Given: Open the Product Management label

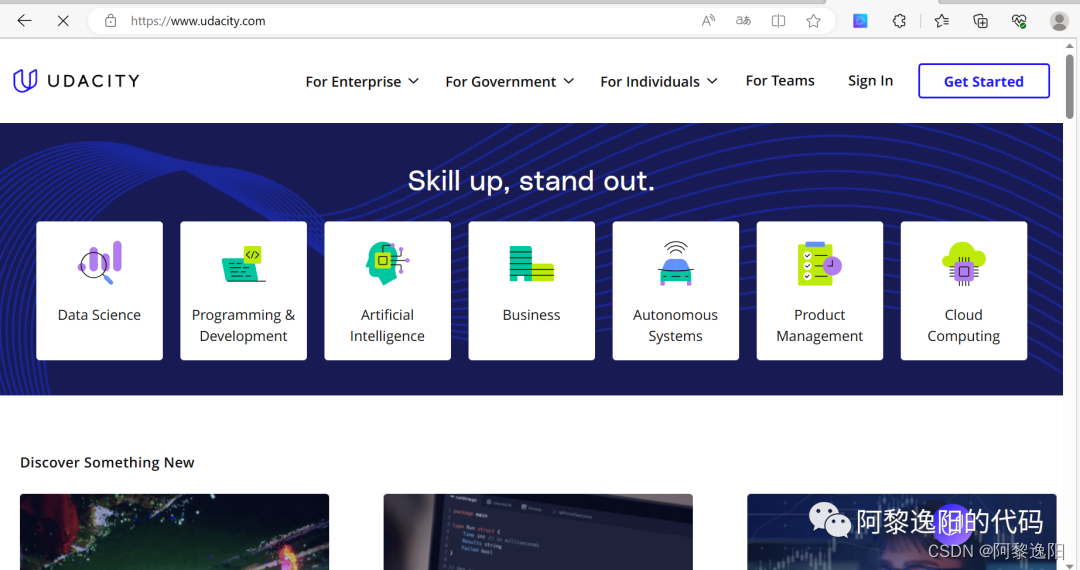Looking at the screenshot, I should (820, 325).
